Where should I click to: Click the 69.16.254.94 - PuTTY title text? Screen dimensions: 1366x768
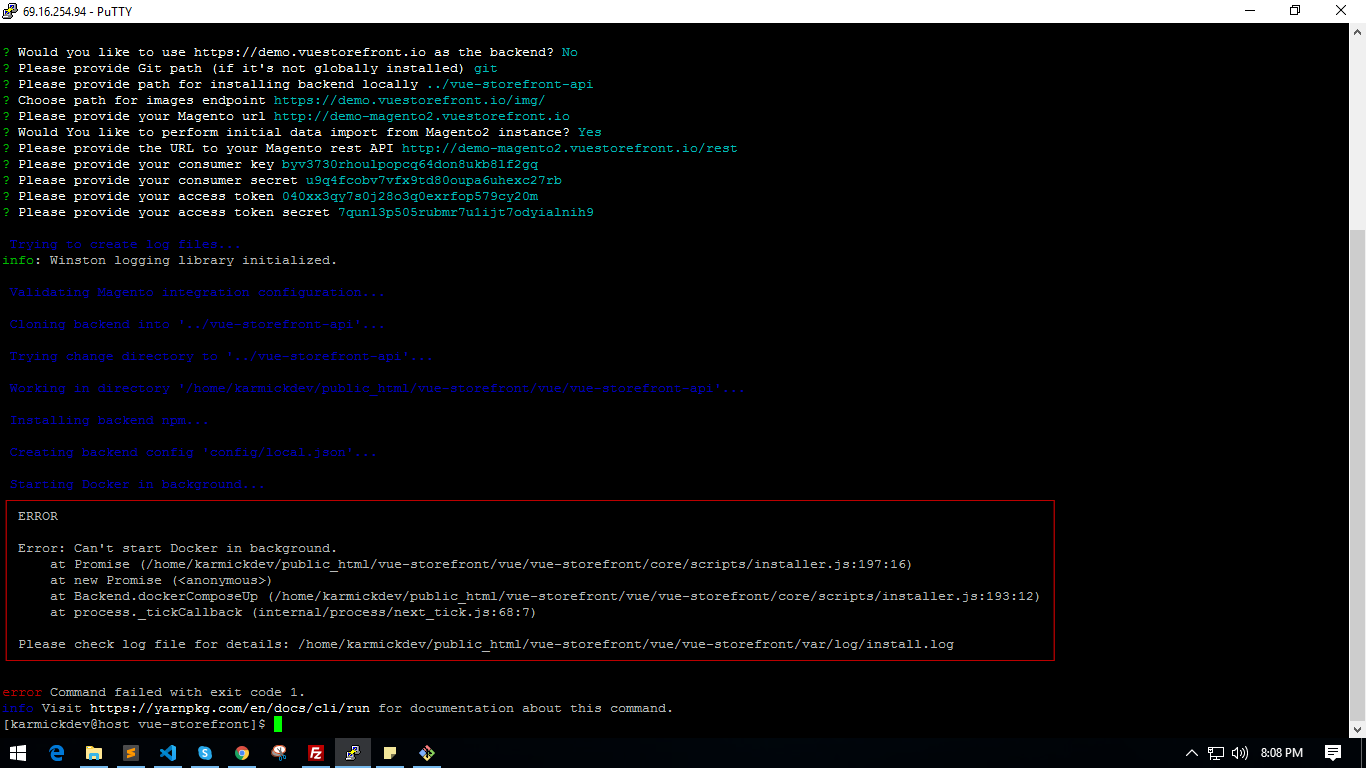coord(77,11)
